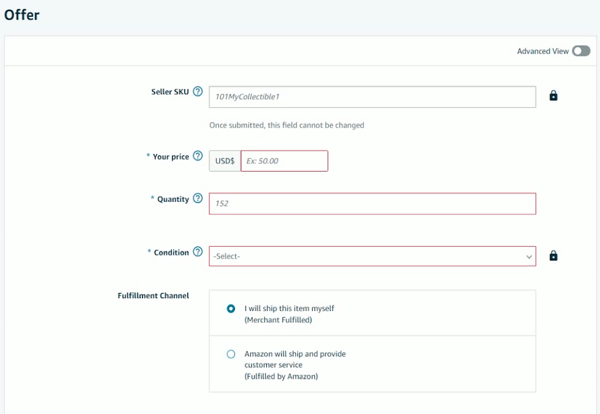Click the help icon beside Seller SKU
Viewport: 600px width, 414px height.
pyautogui.click(x=197, y=91)
